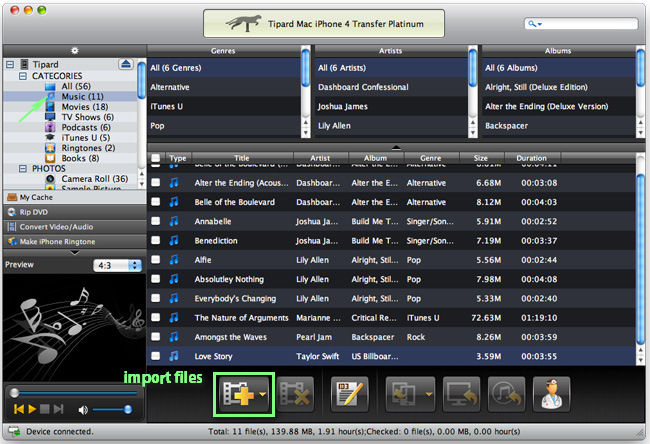Image resolution: width=650 pixels, height=444 pixels.
Task: Check the Alfie row checkbox
Action: click(x=155, y=259)
